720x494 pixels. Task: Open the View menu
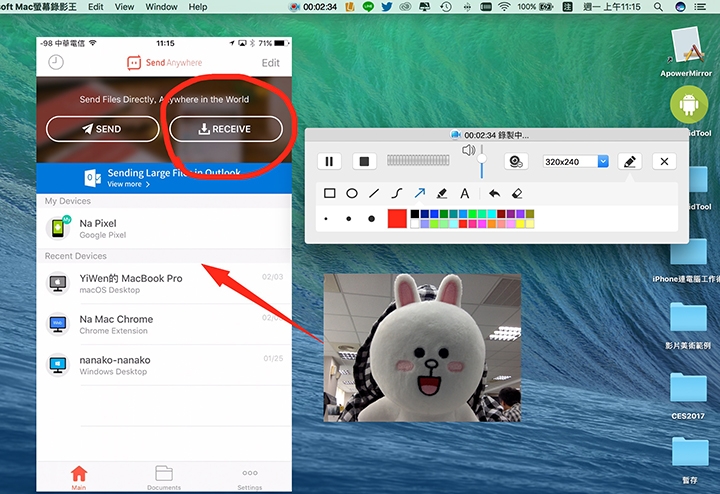tap(124, 7)
